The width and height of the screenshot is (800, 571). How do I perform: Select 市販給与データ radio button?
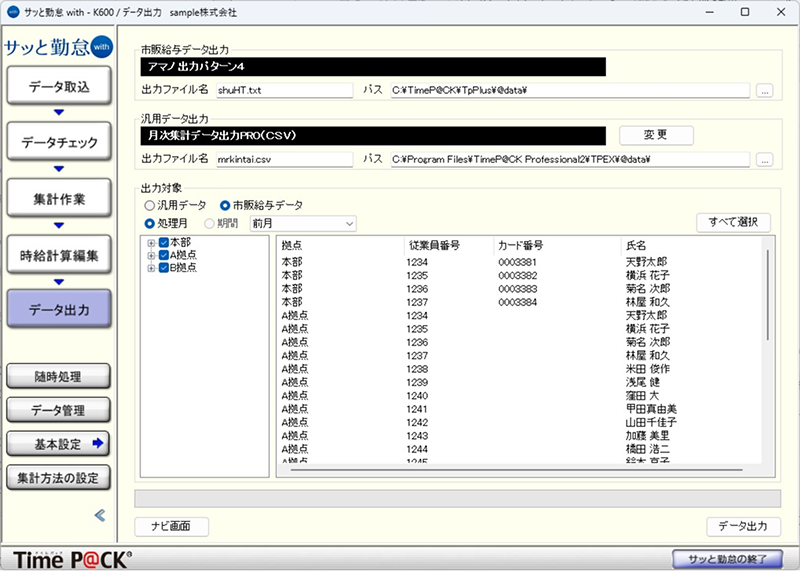(x=261, y=206)
